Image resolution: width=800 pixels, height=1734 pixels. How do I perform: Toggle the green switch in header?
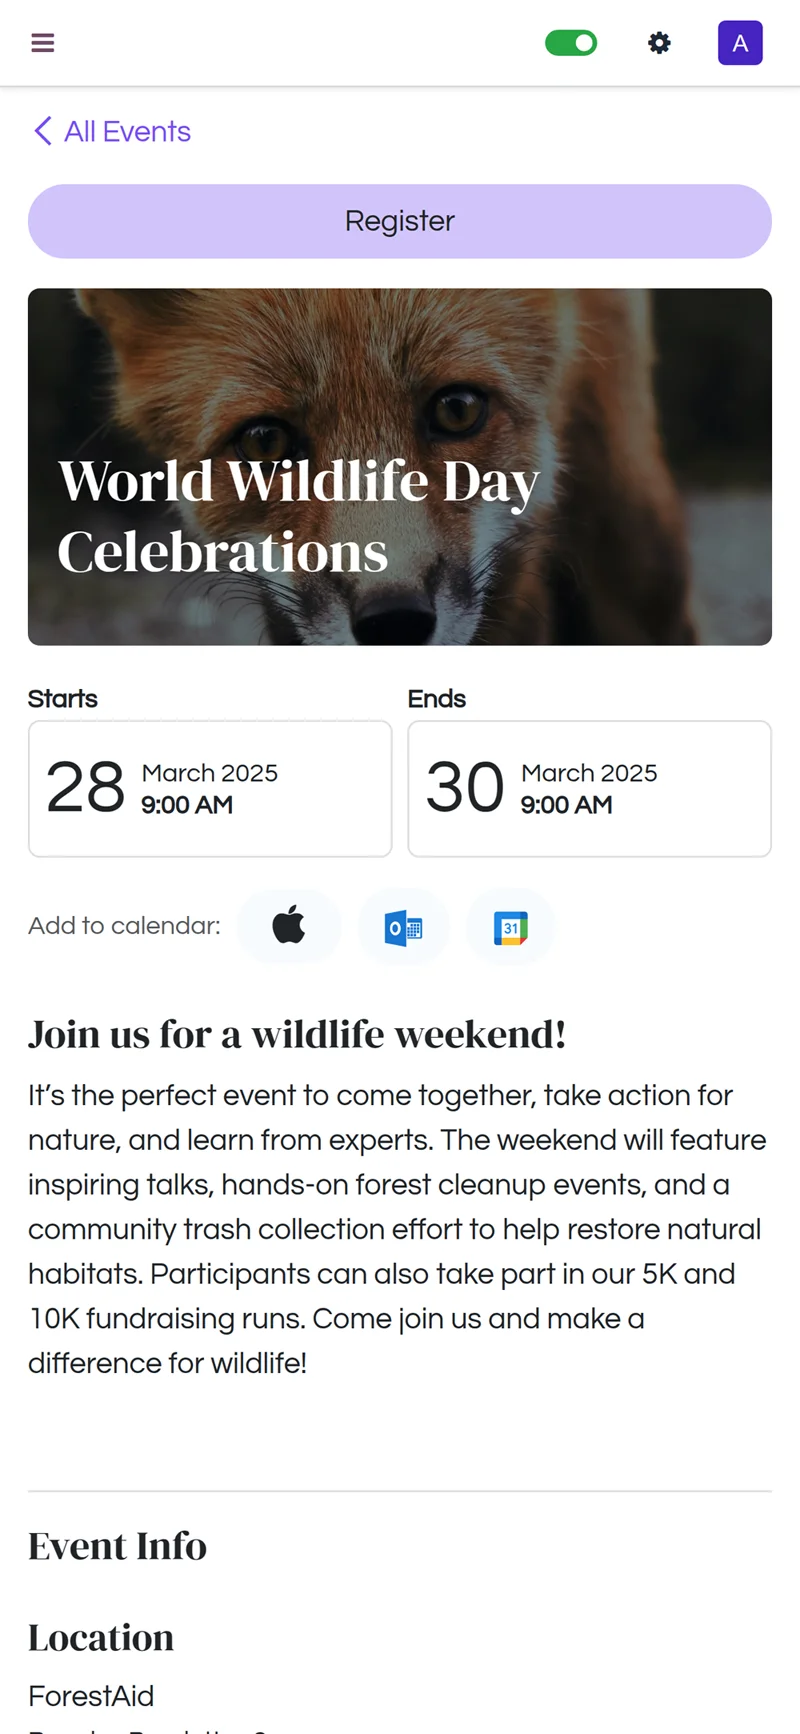point(571,43)
